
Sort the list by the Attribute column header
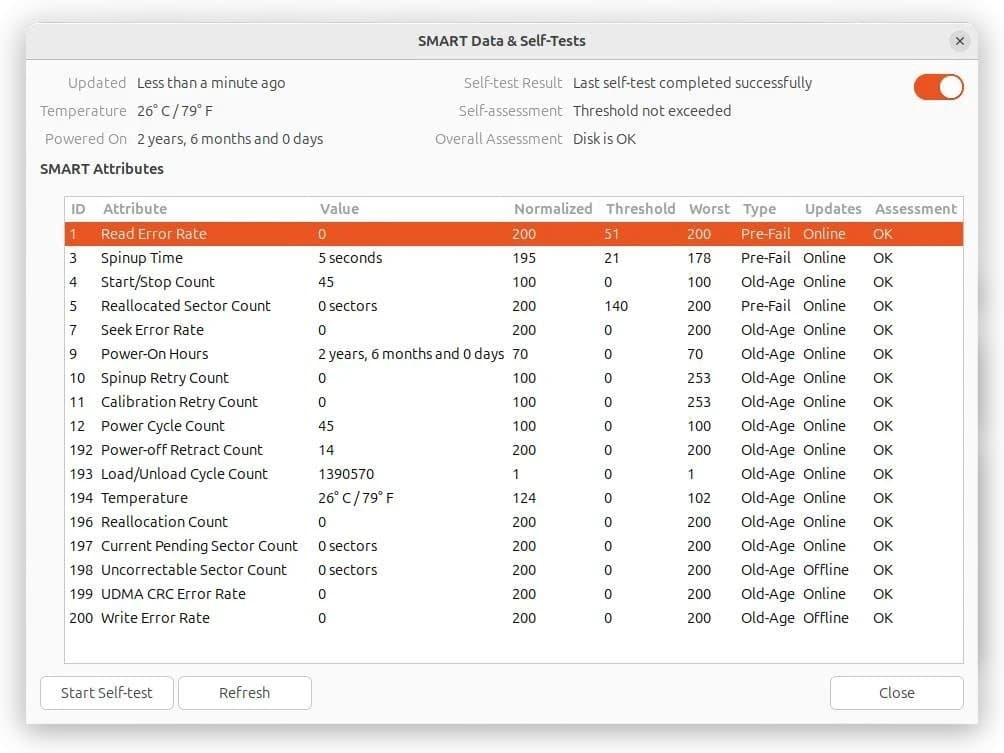point(135,208)
